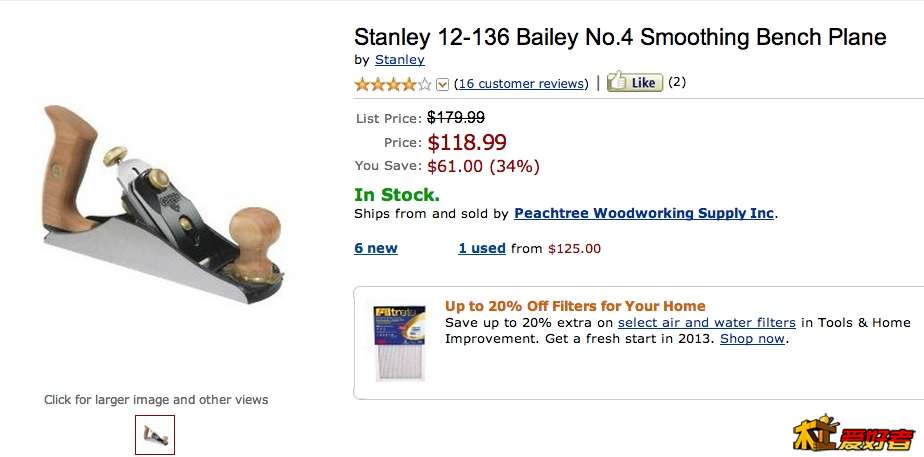Click the star rating icons
This screenshot has width=924, height=457.
pos(393,84)
